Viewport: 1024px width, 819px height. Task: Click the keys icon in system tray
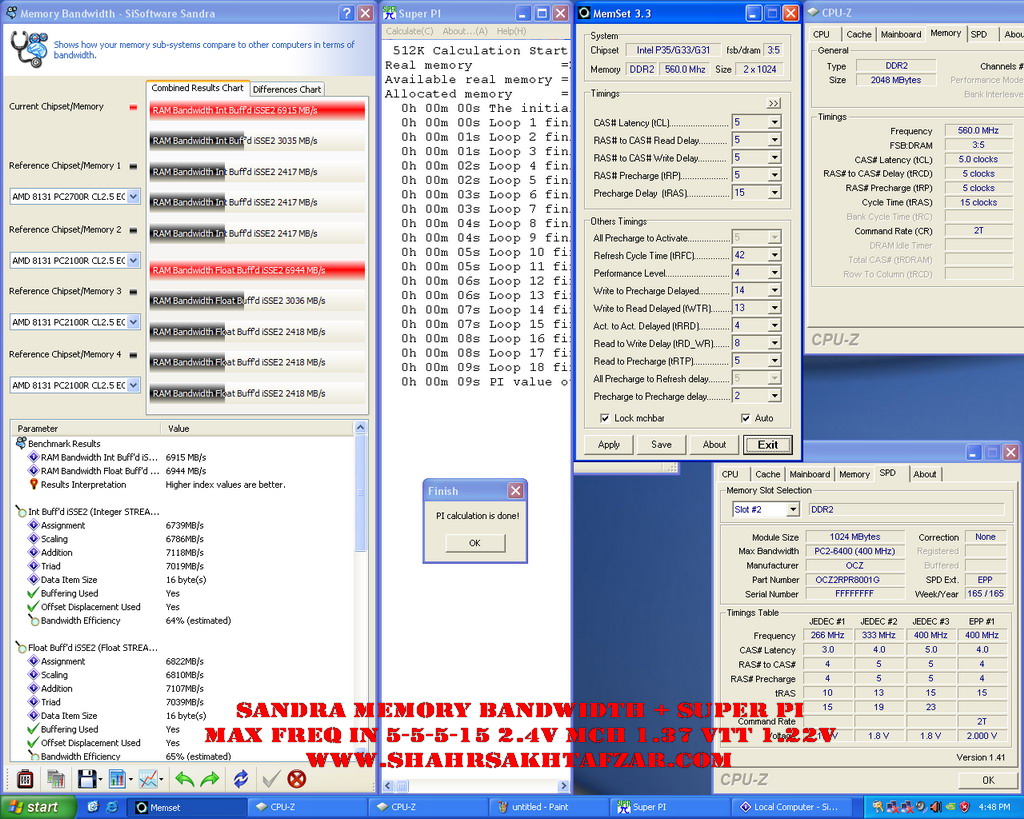coord(878,807)
